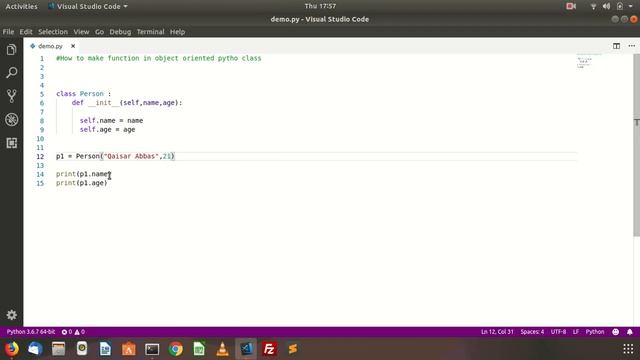The height and width of the screenshot is (360, 640).
Task: Open the Edit menu
Action: point(26,32)
